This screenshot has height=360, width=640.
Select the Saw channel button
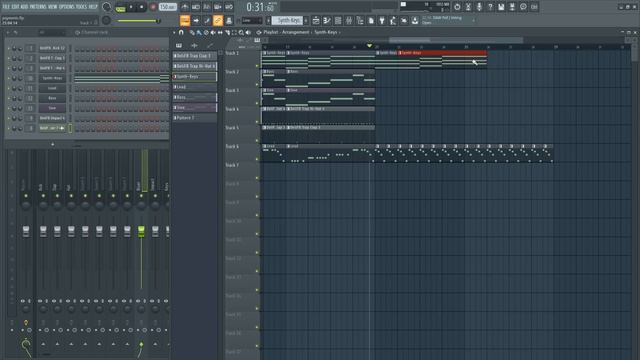(x=52, y=108)
